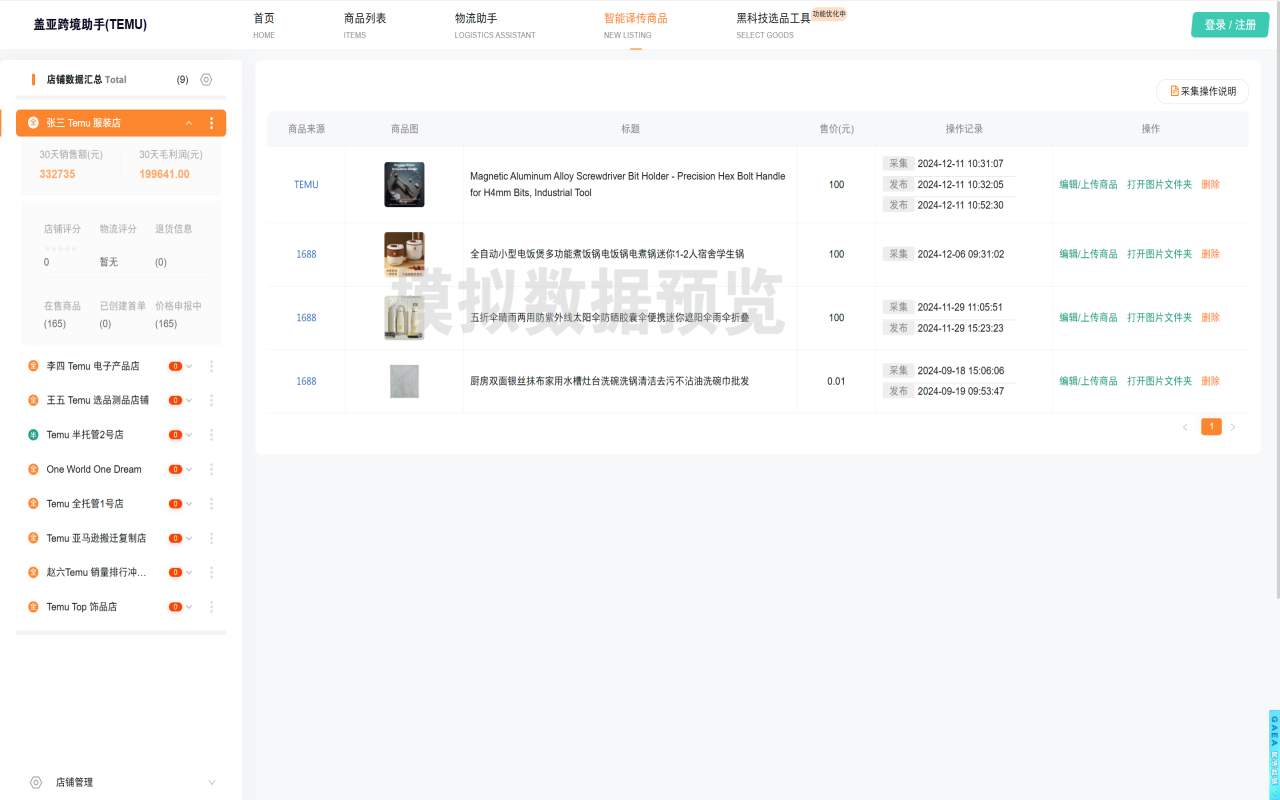
Task: Click the three-dot menu on 张三 Temu 服装店
Action: pyautogui.click(x=211, y=122)
